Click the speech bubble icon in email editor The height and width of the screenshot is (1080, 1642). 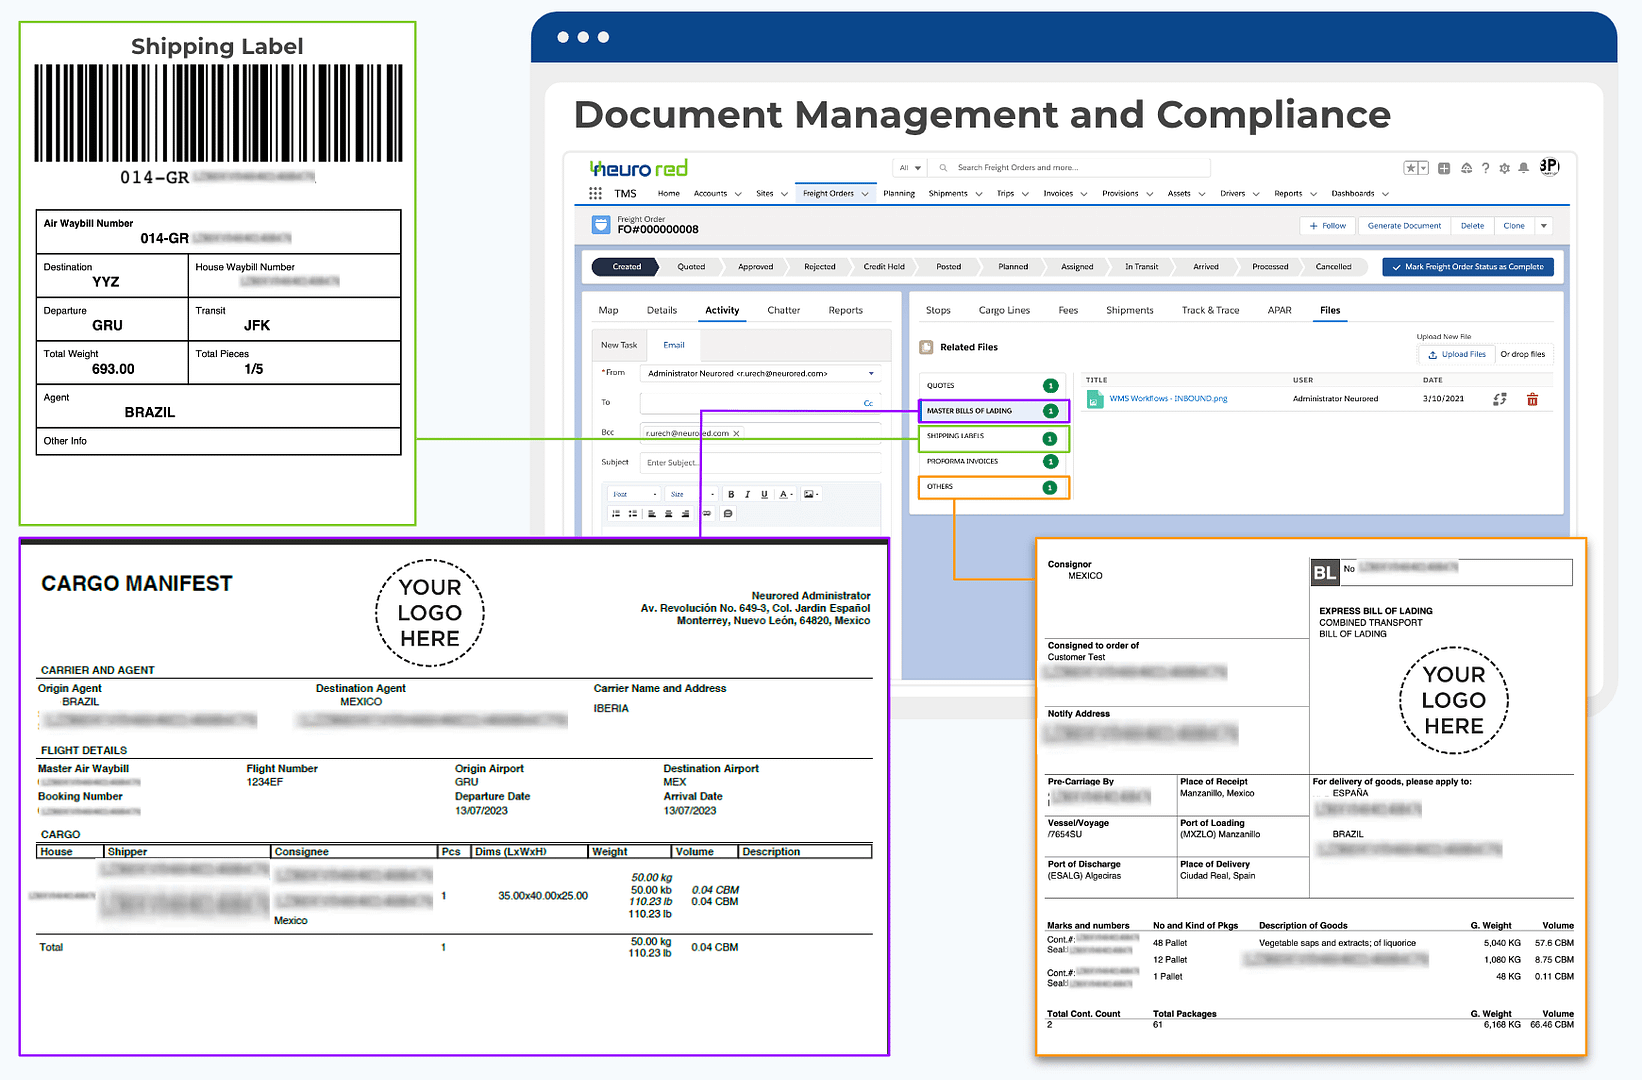point(728,514)
